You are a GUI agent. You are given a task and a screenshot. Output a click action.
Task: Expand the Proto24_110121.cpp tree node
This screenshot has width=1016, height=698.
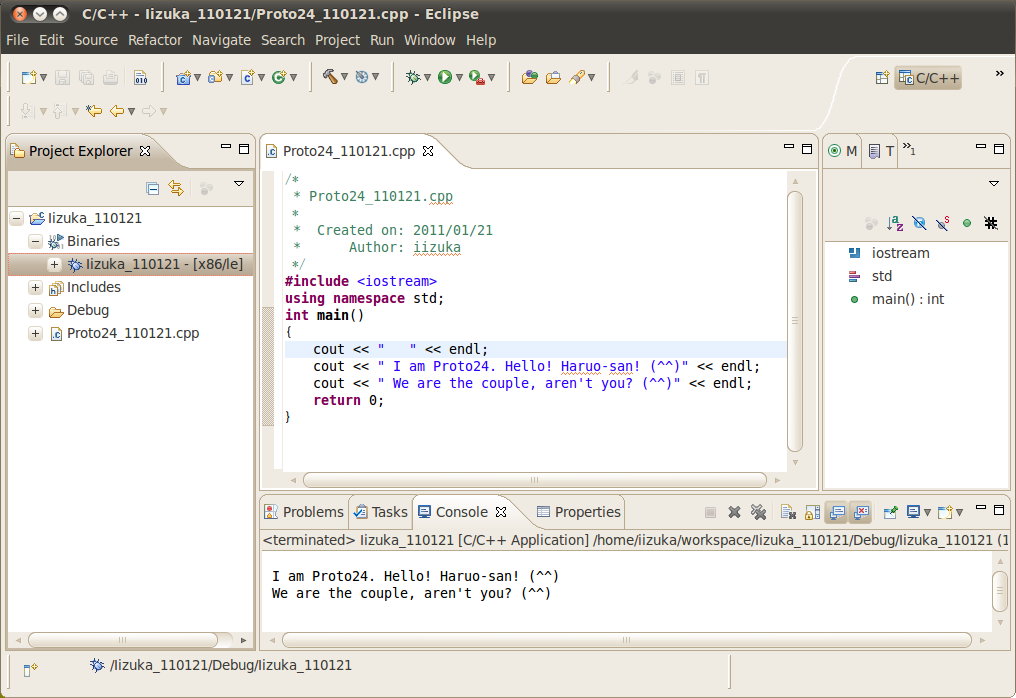point(36,334)
